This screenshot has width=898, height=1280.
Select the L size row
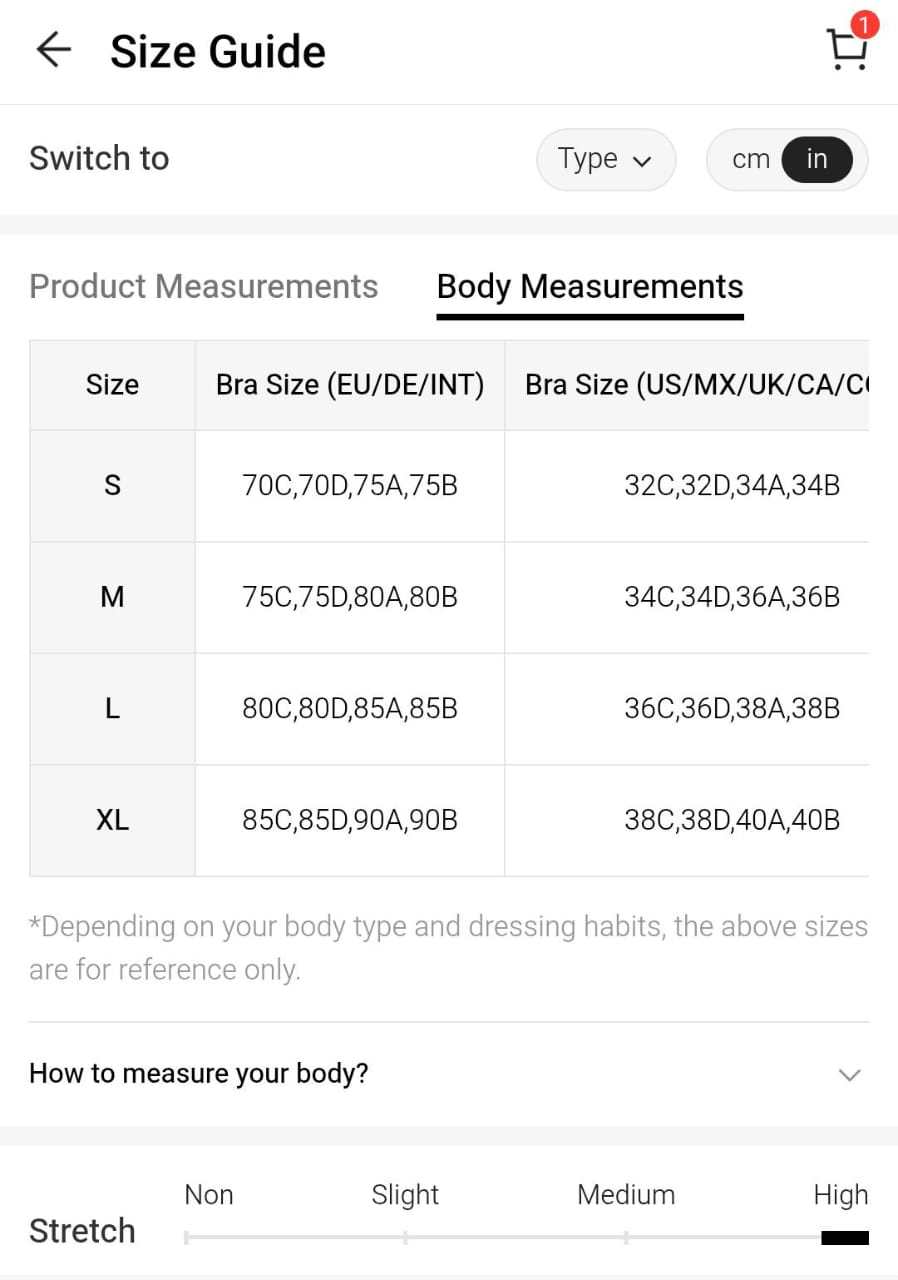tap(112, 709)
